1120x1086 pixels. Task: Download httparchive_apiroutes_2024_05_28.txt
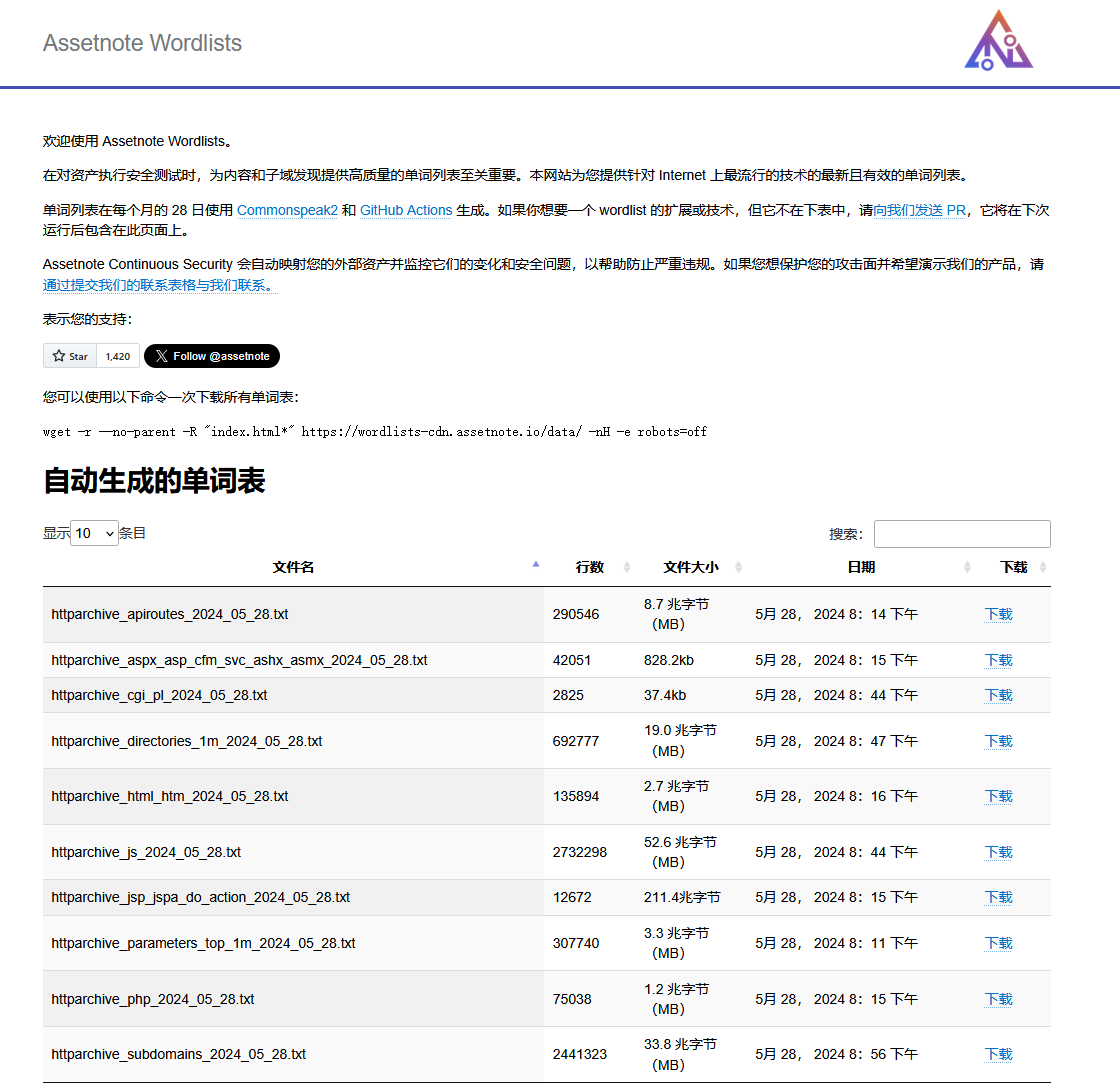(998, 614)
